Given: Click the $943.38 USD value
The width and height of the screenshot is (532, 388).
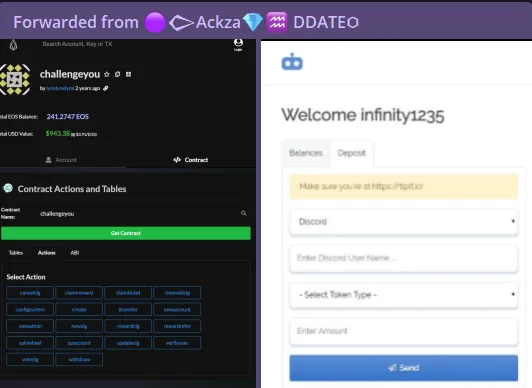Looking at the screenshot, I should [58, 134].
